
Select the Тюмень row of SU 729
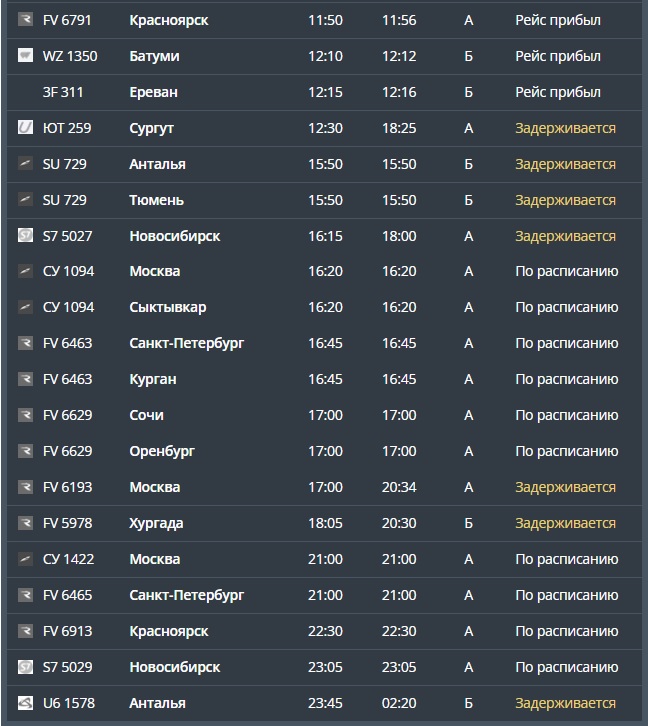point(324,200)
